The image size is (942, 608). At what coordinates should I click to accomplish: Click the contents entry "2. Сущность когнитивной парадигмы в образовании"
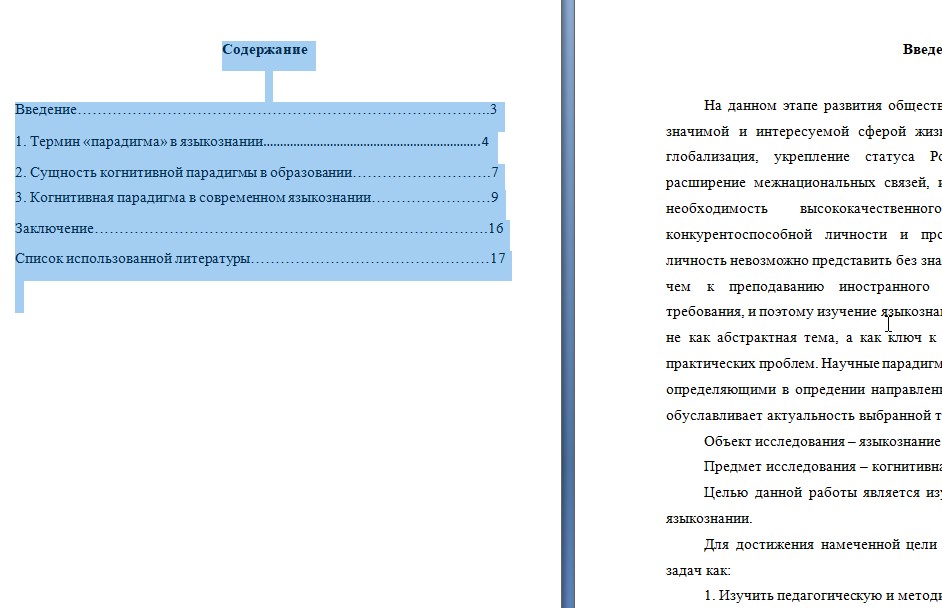(x=184, y=173)
